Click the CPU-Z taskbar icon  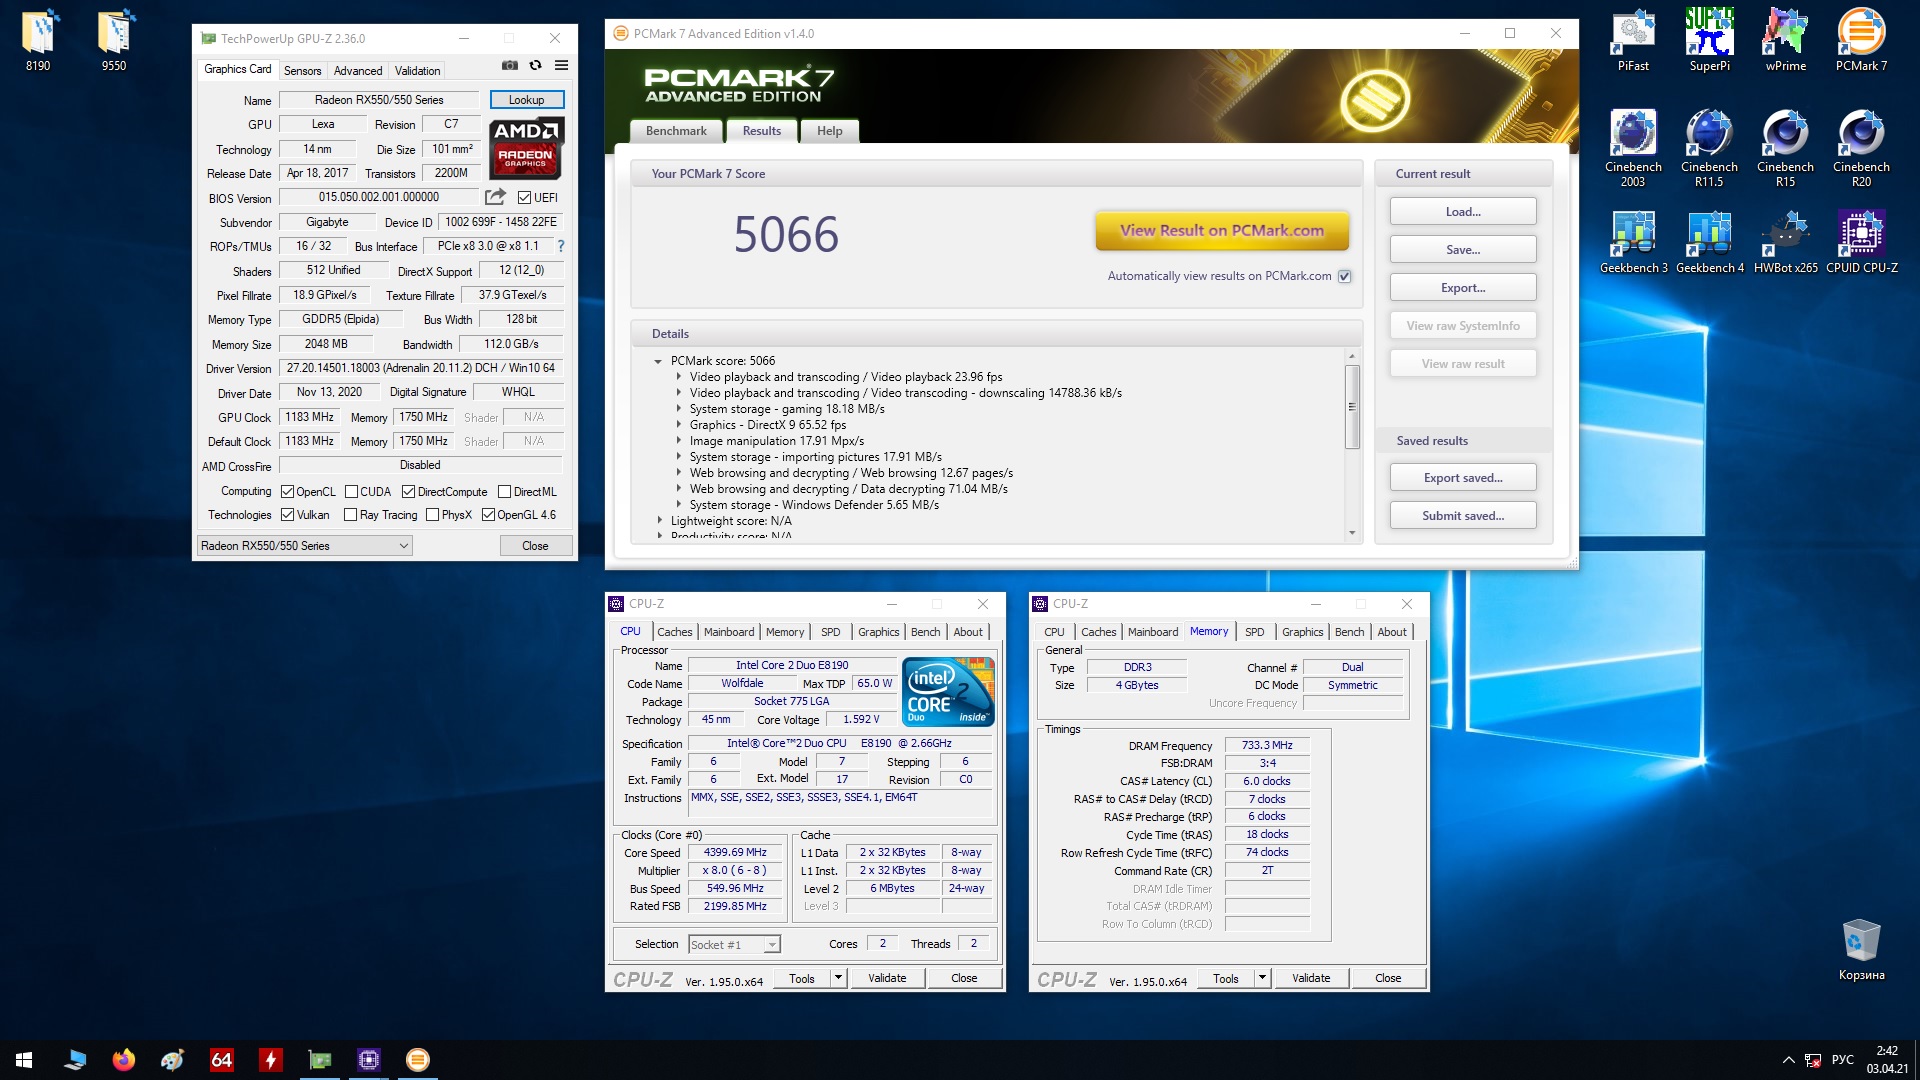click(369, 1060)
